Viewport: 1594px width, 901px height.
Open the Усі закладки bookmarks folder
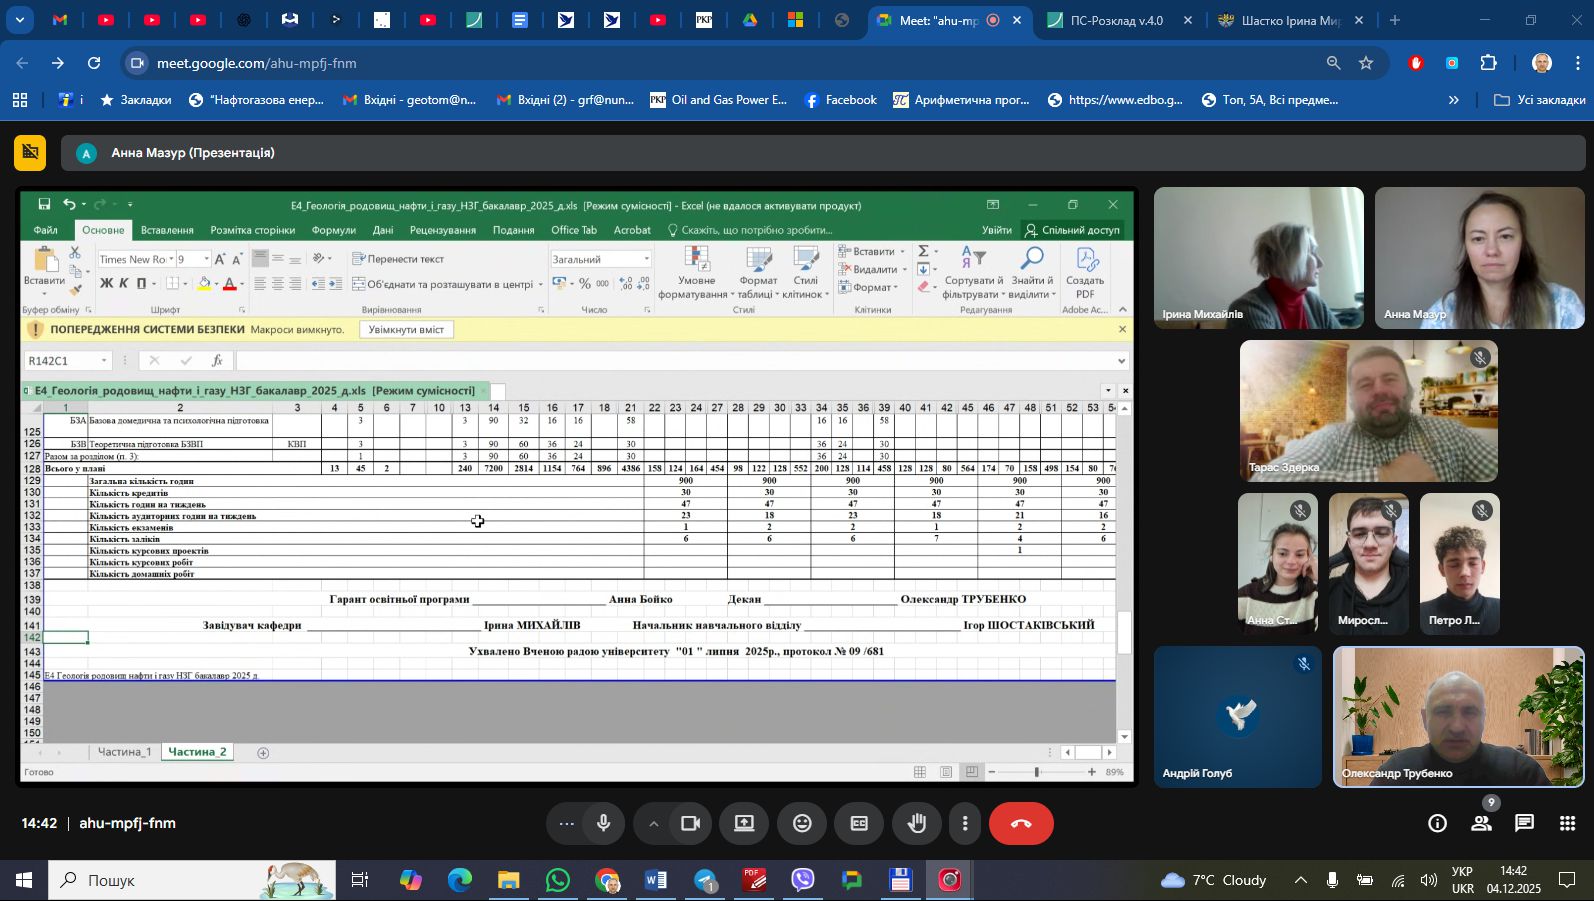tap(1540, 100)
